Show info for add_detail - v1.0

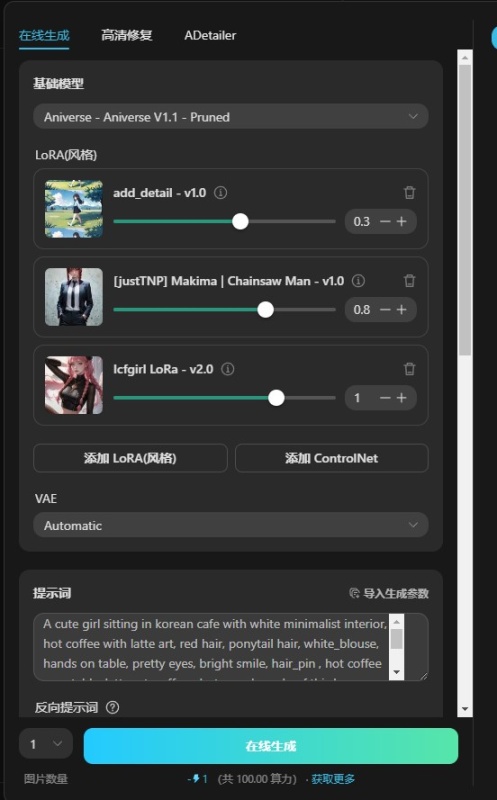(x=220, y=193)
